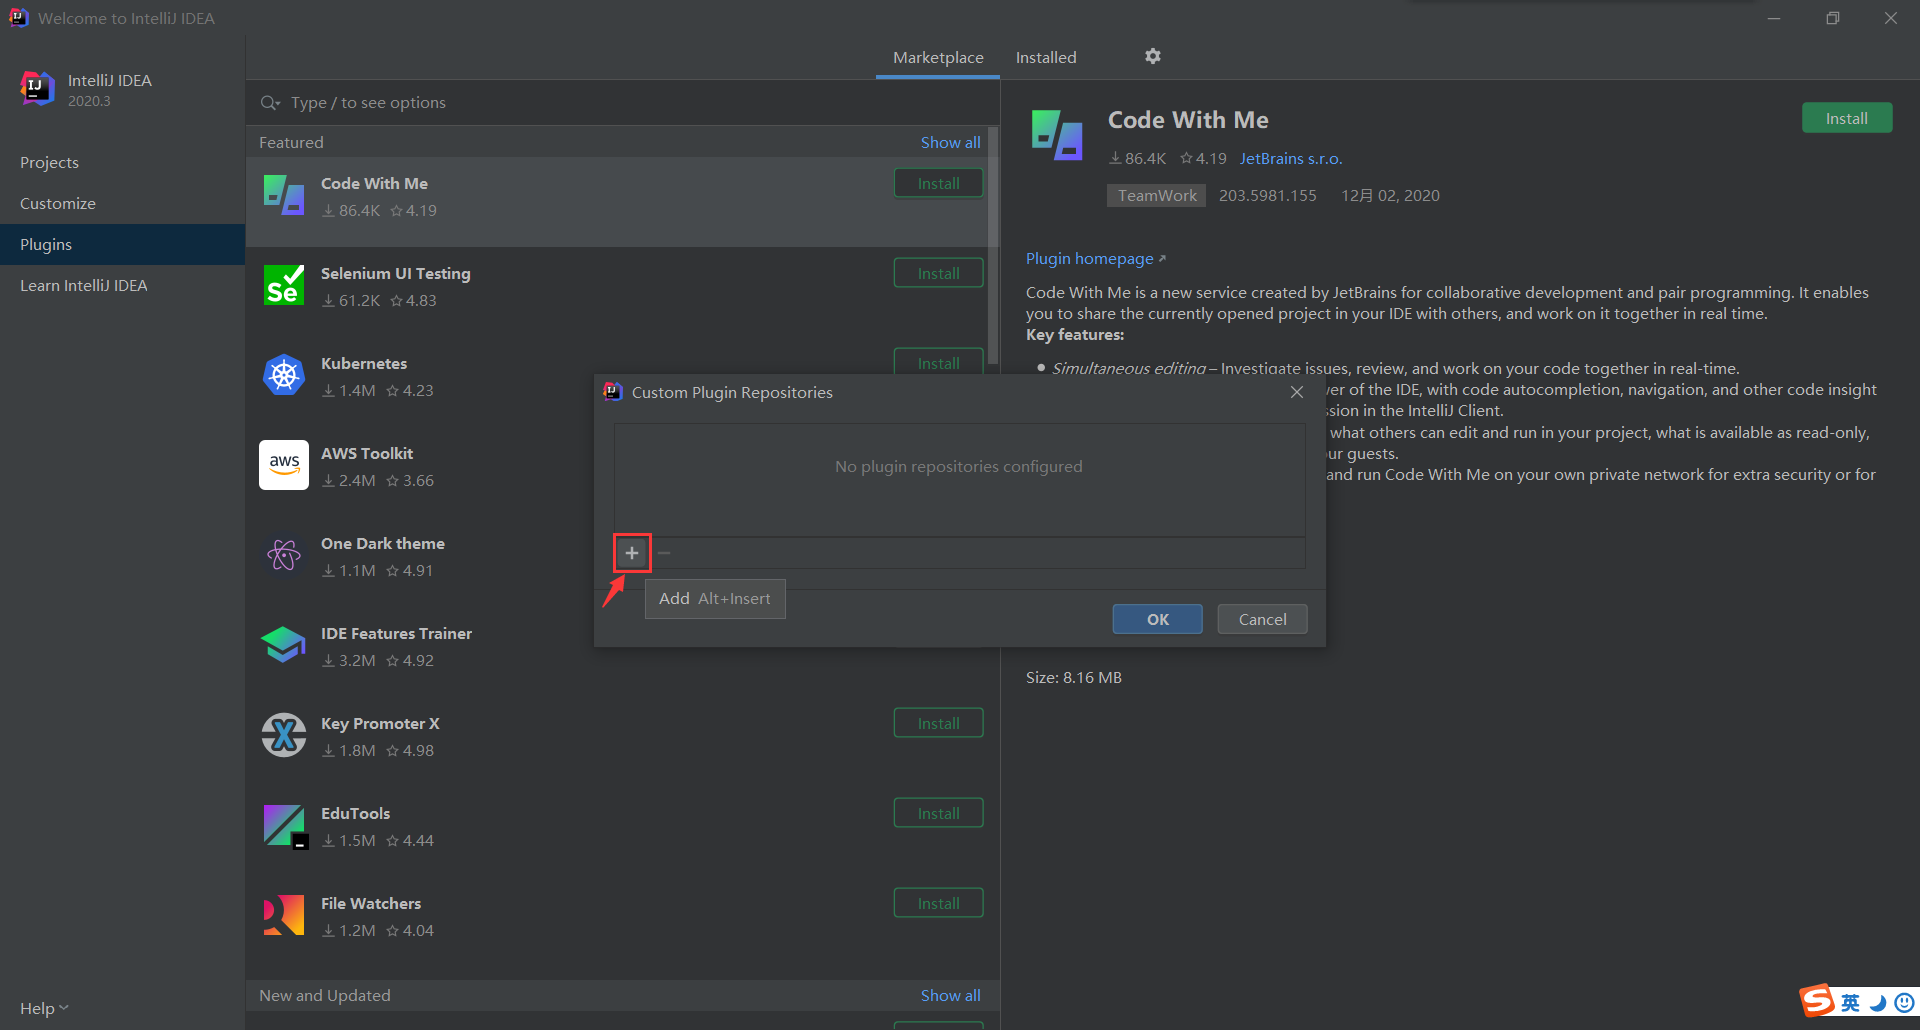Install Code With Me from list

938,183
